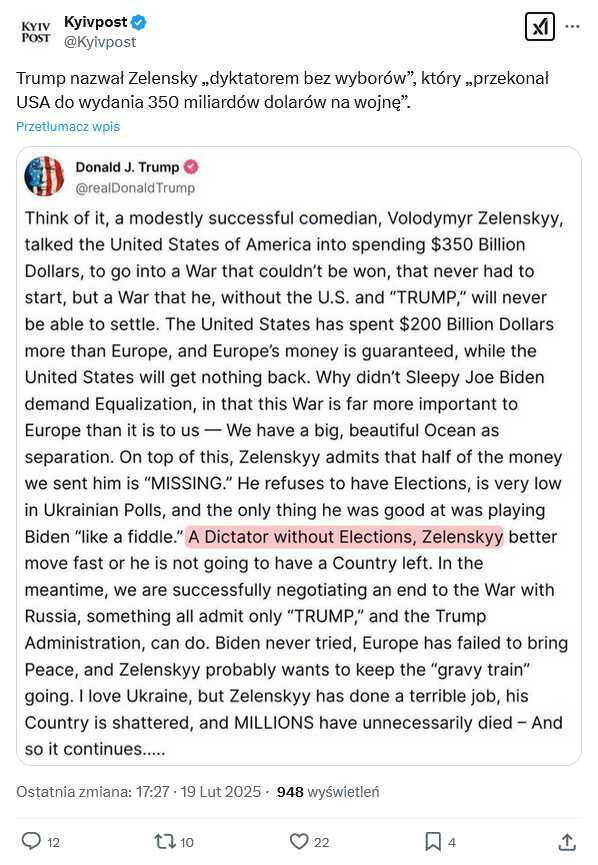Screen dimensions: 598x865
Task: Open Donald J. Trump profile avatar
Action: pos(44,177)
